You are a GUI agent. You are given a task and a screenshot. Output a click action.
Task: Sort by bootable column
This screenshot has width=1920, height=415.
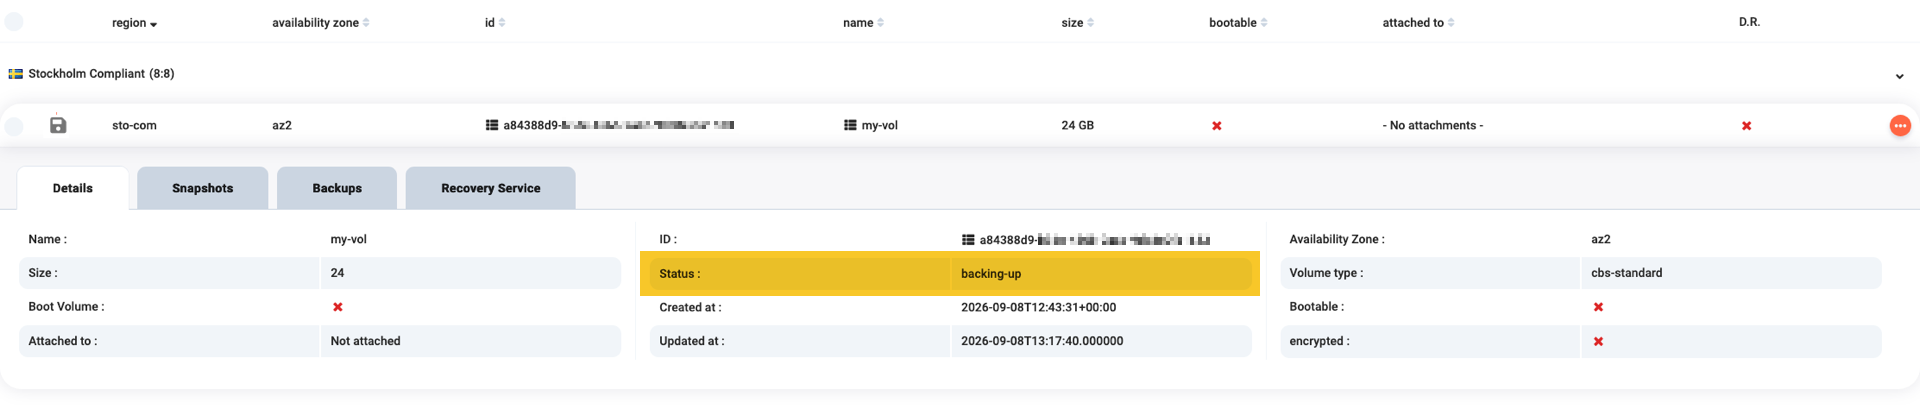tap(1238, 23)
